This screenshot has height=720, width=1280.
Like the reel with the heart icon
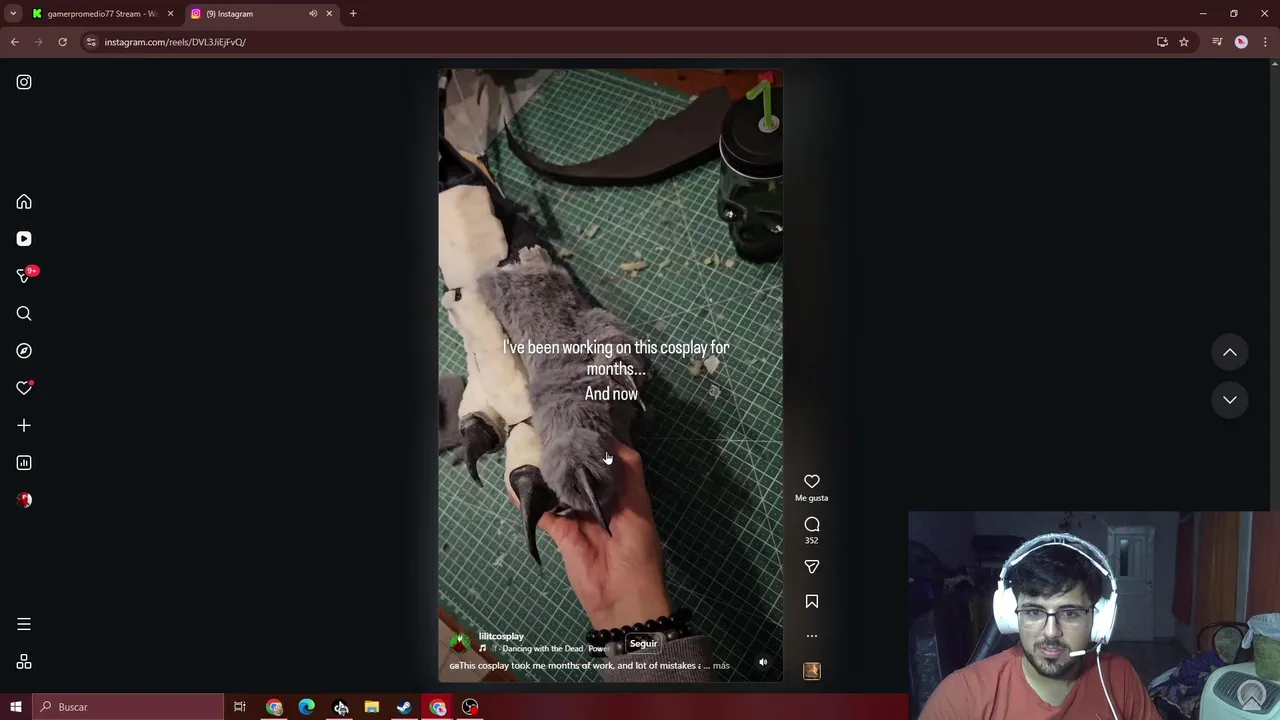click(x=812, y=482)
